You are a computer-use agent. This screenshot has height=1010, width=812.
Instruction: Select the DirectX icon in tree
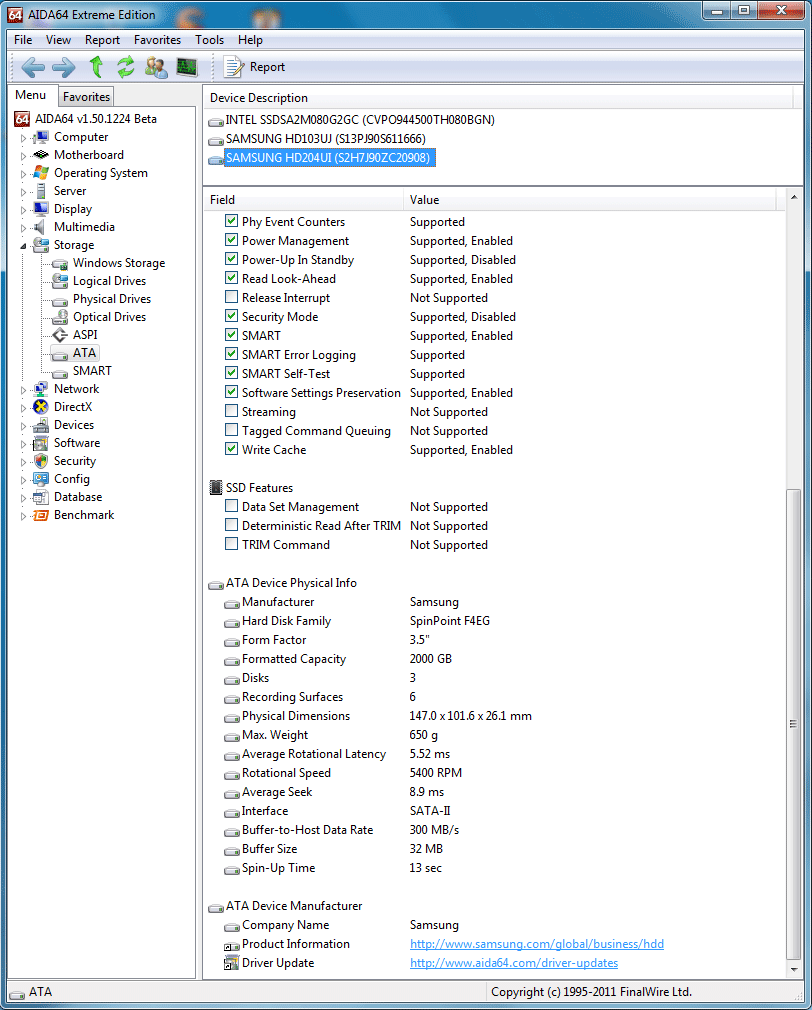[41, 407]
